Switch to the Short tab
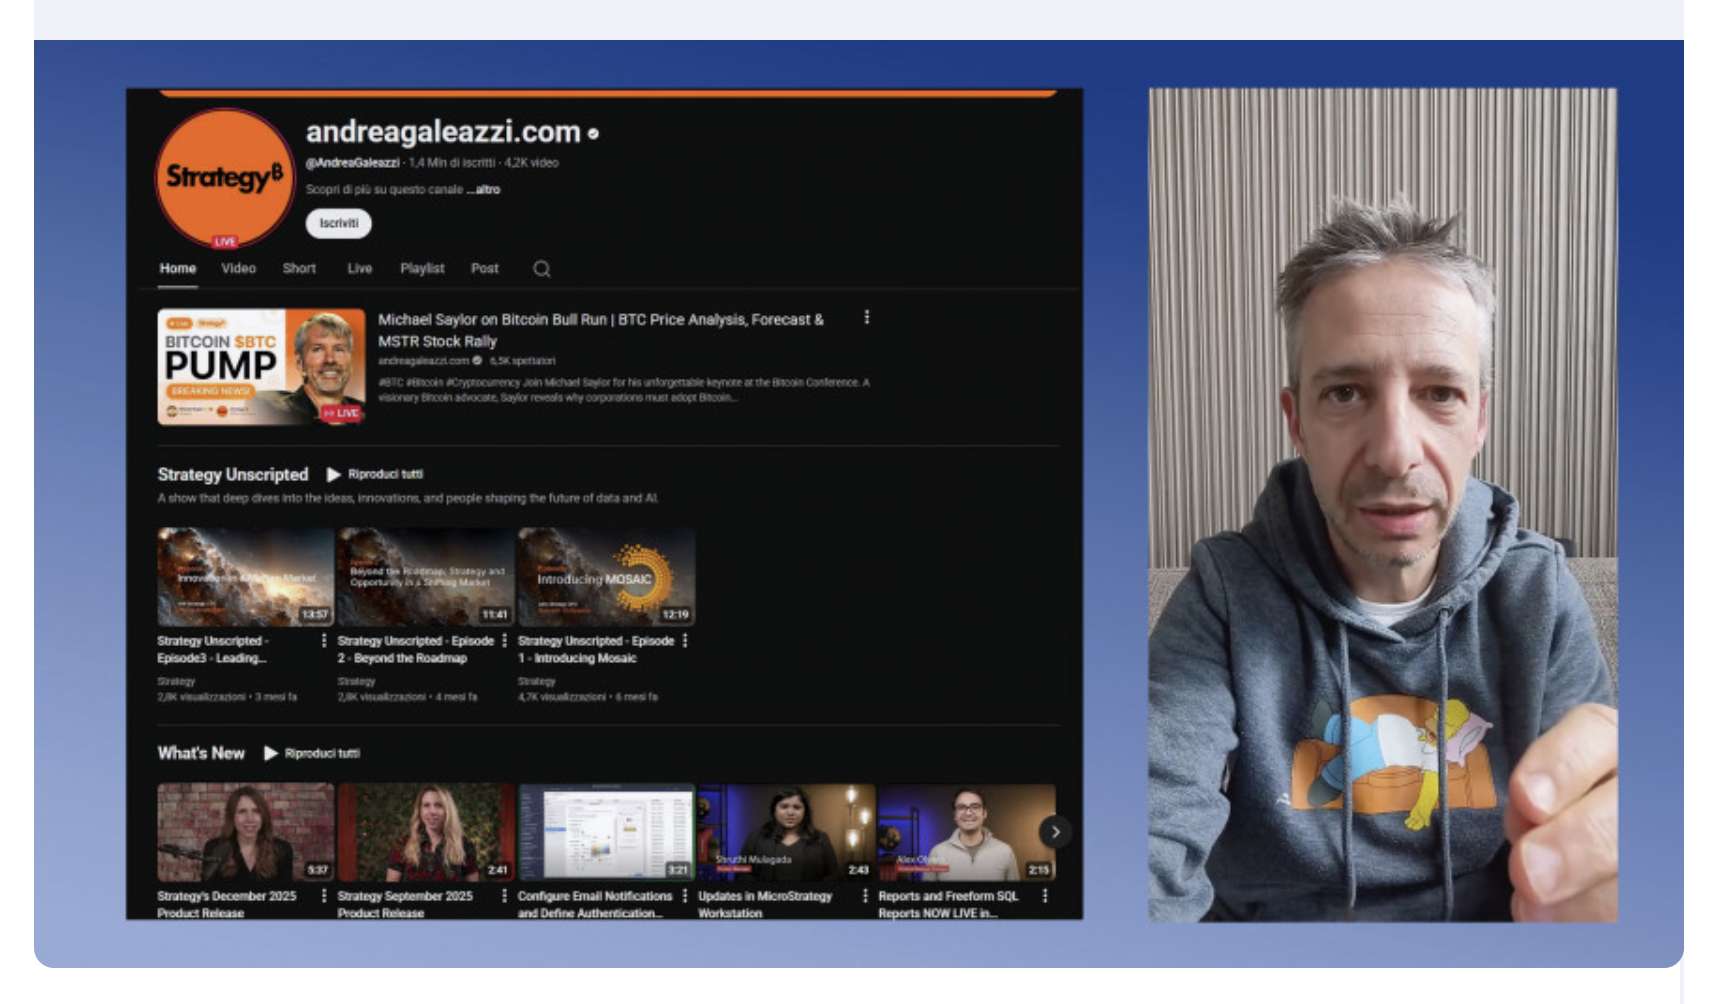The image size is (1716, 1004). (x=299, y=269)
